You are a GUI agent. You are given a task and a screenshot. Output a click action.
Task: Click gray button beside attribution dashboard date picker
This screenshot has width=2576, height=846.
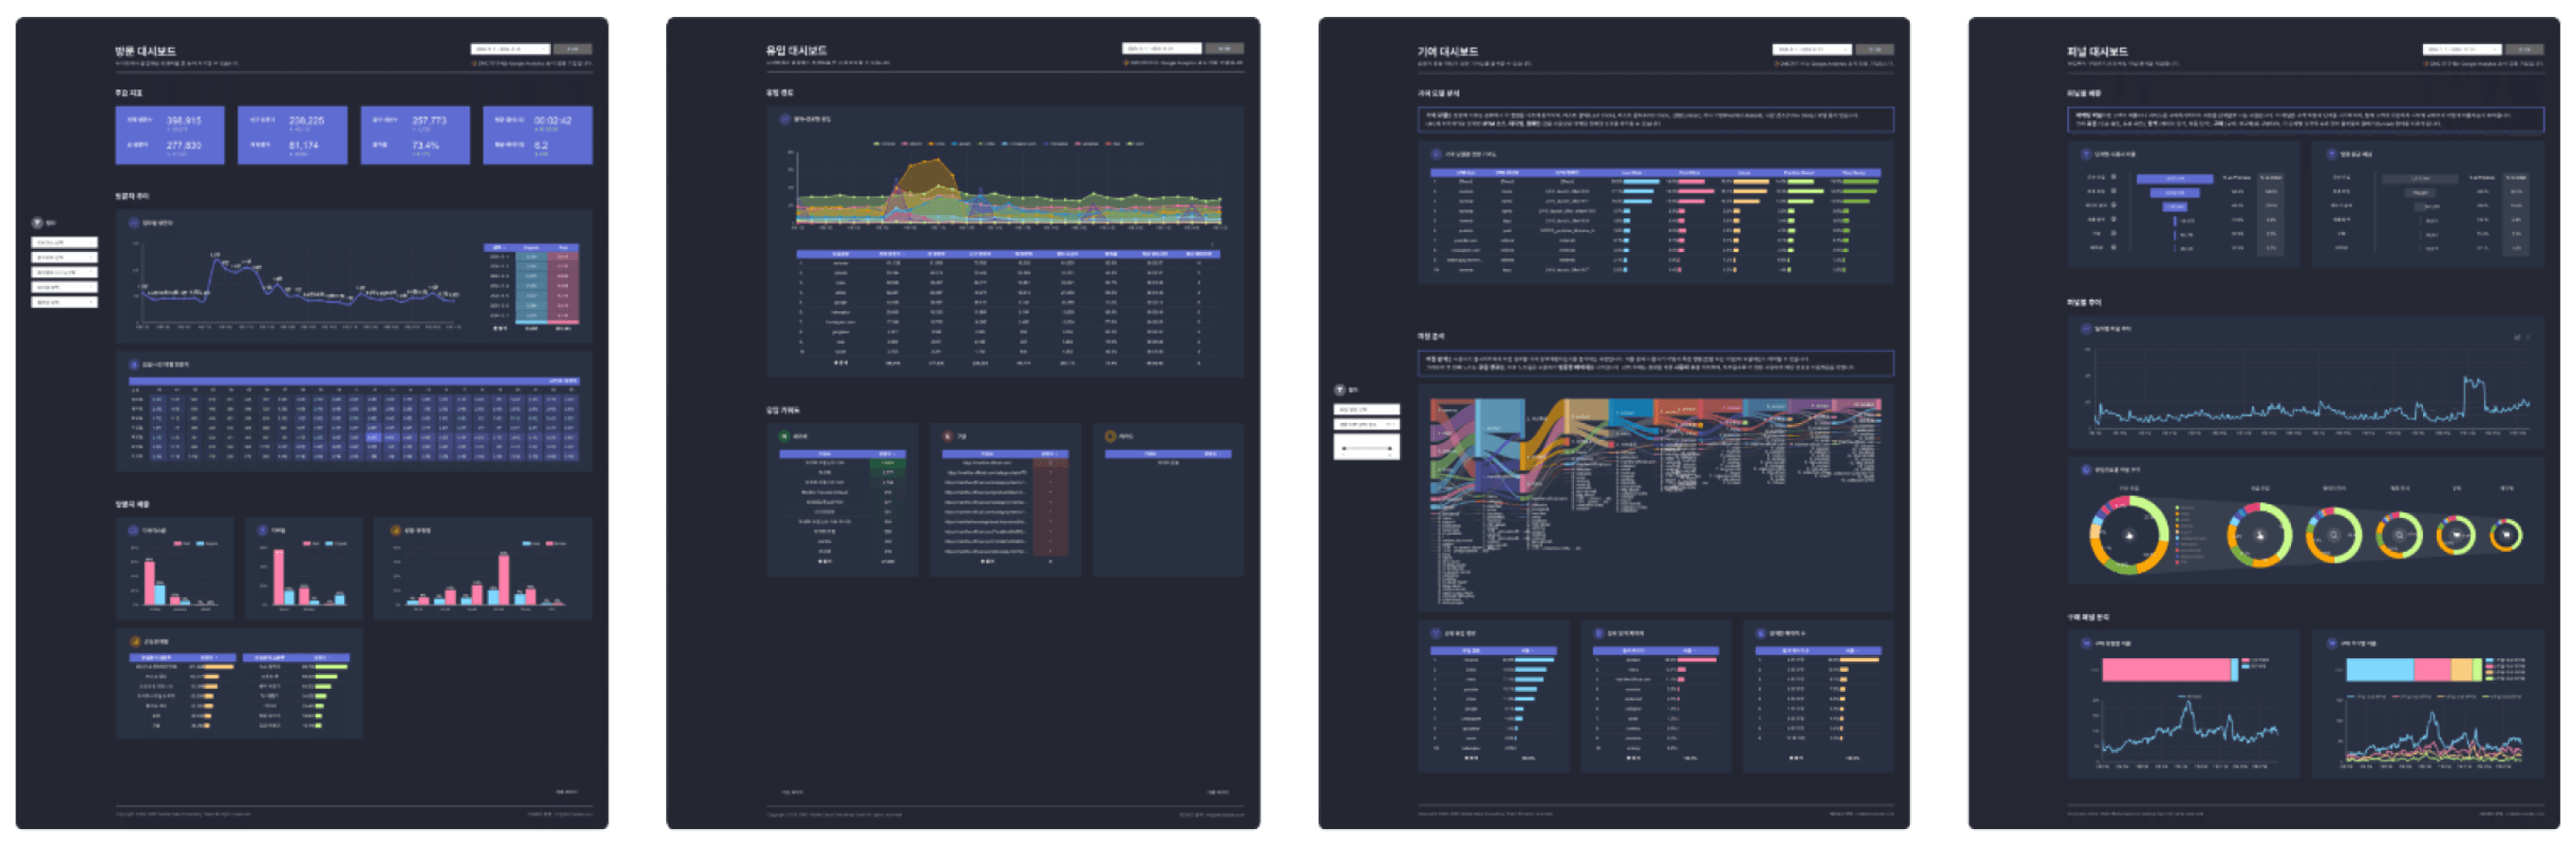[1875, 49]
